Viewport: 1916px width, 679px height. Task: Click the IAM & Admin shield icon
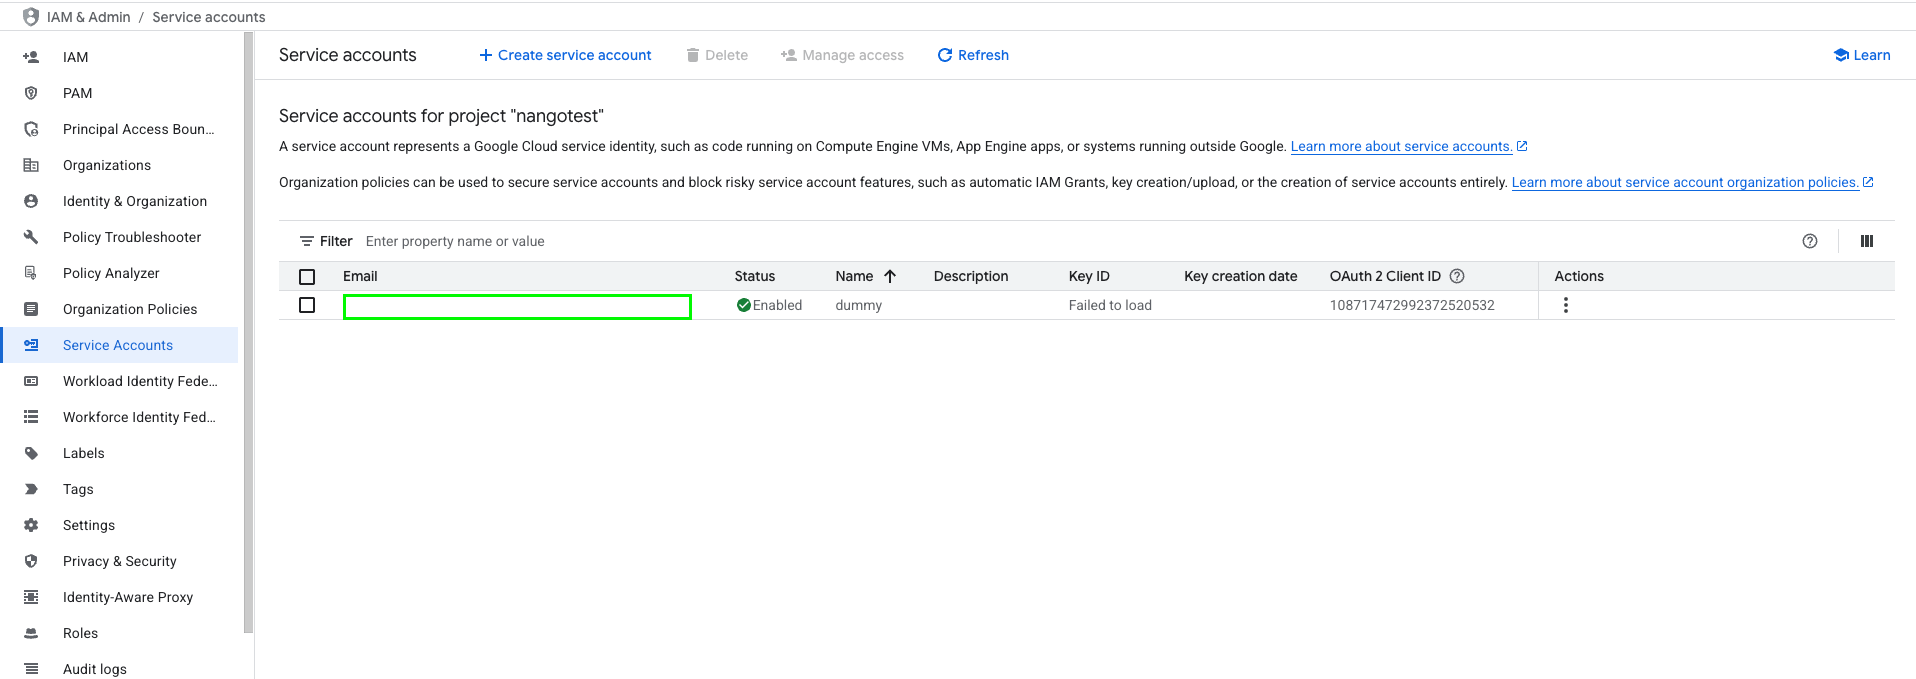[x=31, y=17]
